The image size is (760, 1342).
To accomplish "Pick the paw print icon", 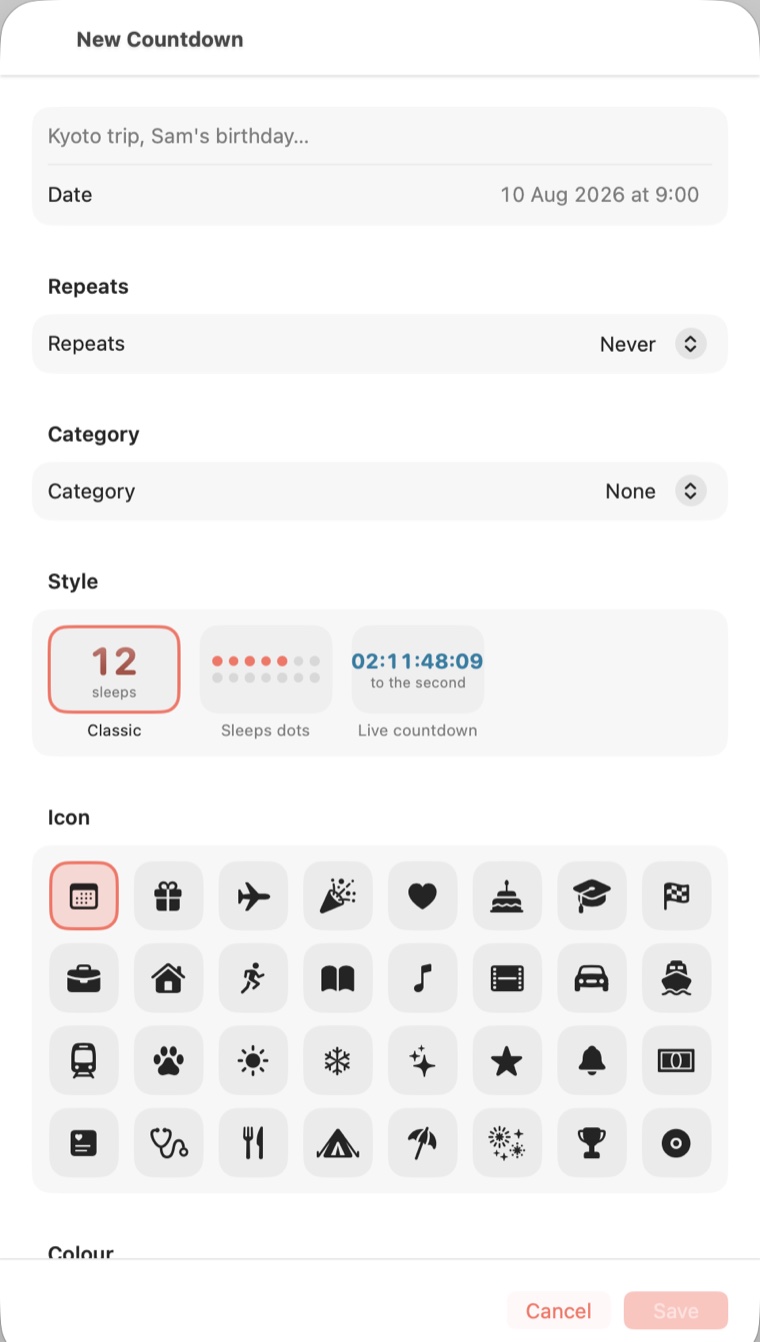I will tap(168, 1060).
